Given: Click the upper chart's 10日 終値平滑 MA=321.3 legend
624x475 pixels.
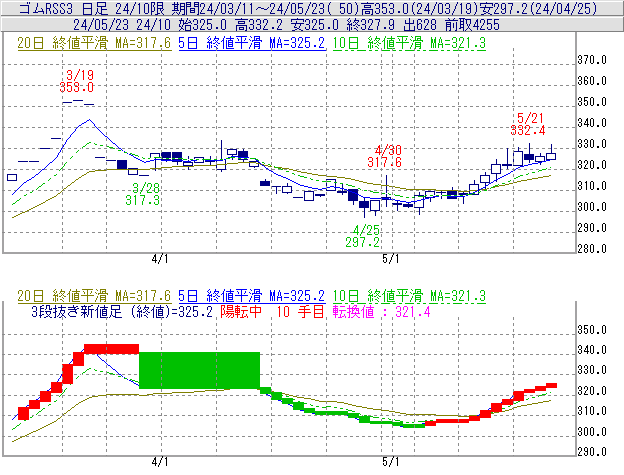Looking at the screenshot, I should point(409,43).
